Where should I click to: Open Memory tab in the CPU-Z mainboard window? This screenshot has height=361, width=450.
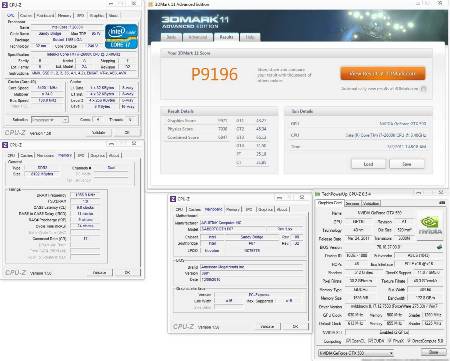[x=233, y=209]
